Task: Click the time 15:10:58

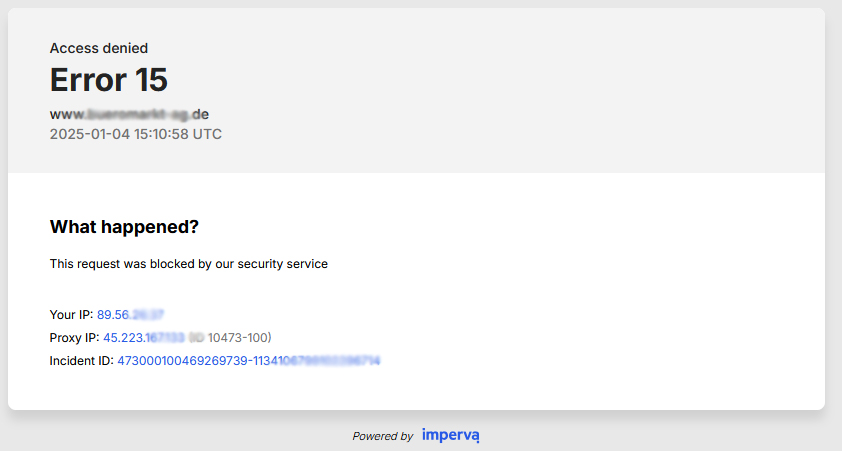Action: point(156,133)
